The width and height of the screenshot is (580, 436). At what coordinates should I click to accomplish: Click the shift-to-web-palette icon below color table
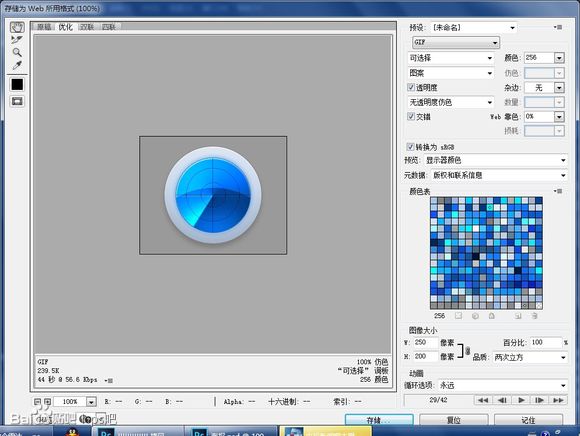pyautogui.click(x=475, y=316)
